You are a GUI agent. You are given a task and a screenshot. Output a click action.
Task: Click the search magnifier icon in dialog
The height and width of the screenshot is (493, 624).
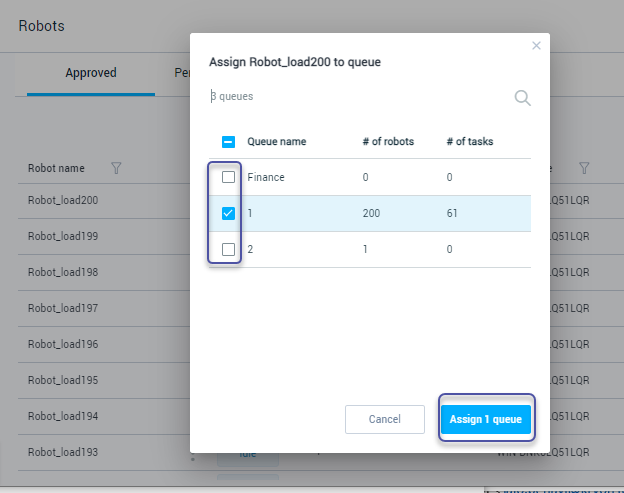[x=522, y=98]
